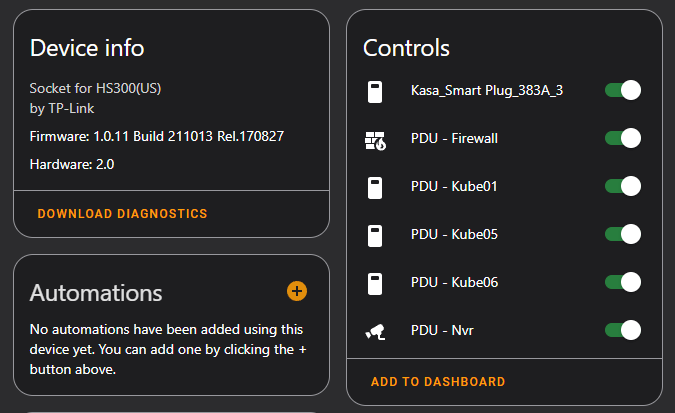Disable the PDU - Kube01 switch

point(622,186)
